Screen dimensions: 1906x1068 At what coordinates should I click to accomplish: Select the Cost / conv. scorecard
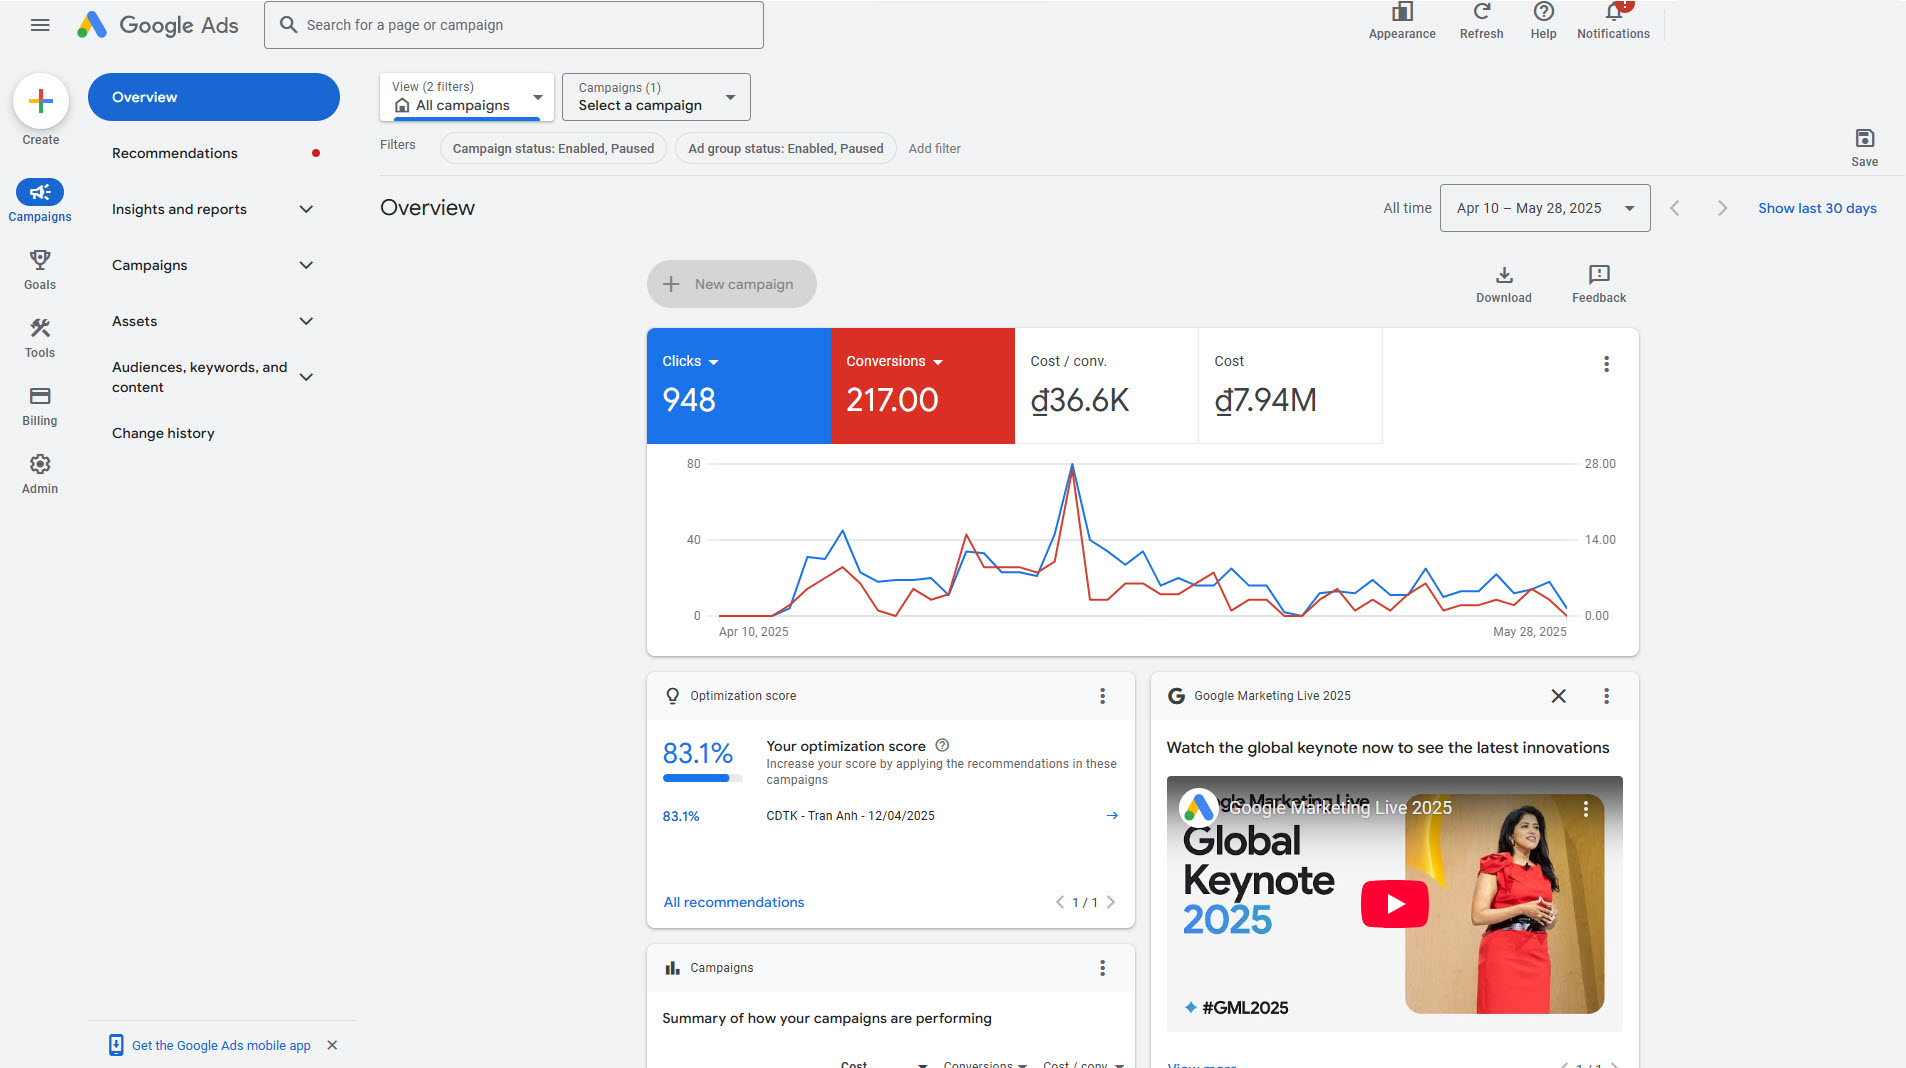pos(1106,386)
